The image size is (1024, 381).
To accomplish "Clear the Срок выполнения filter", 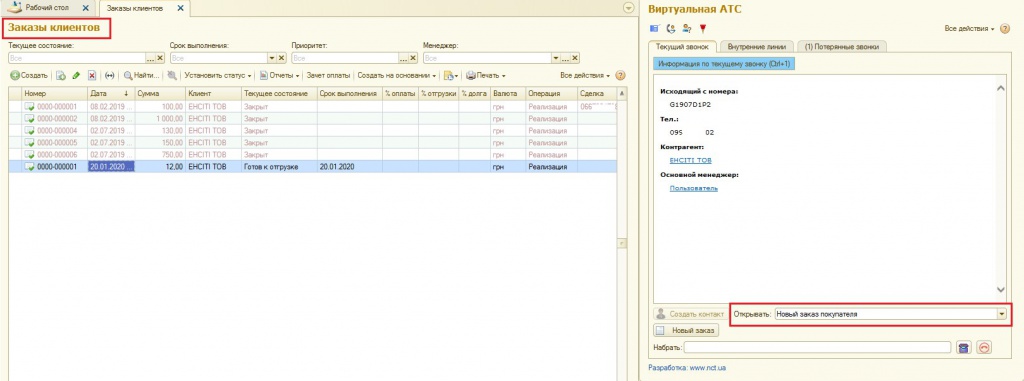I will [x=281, y=59].
